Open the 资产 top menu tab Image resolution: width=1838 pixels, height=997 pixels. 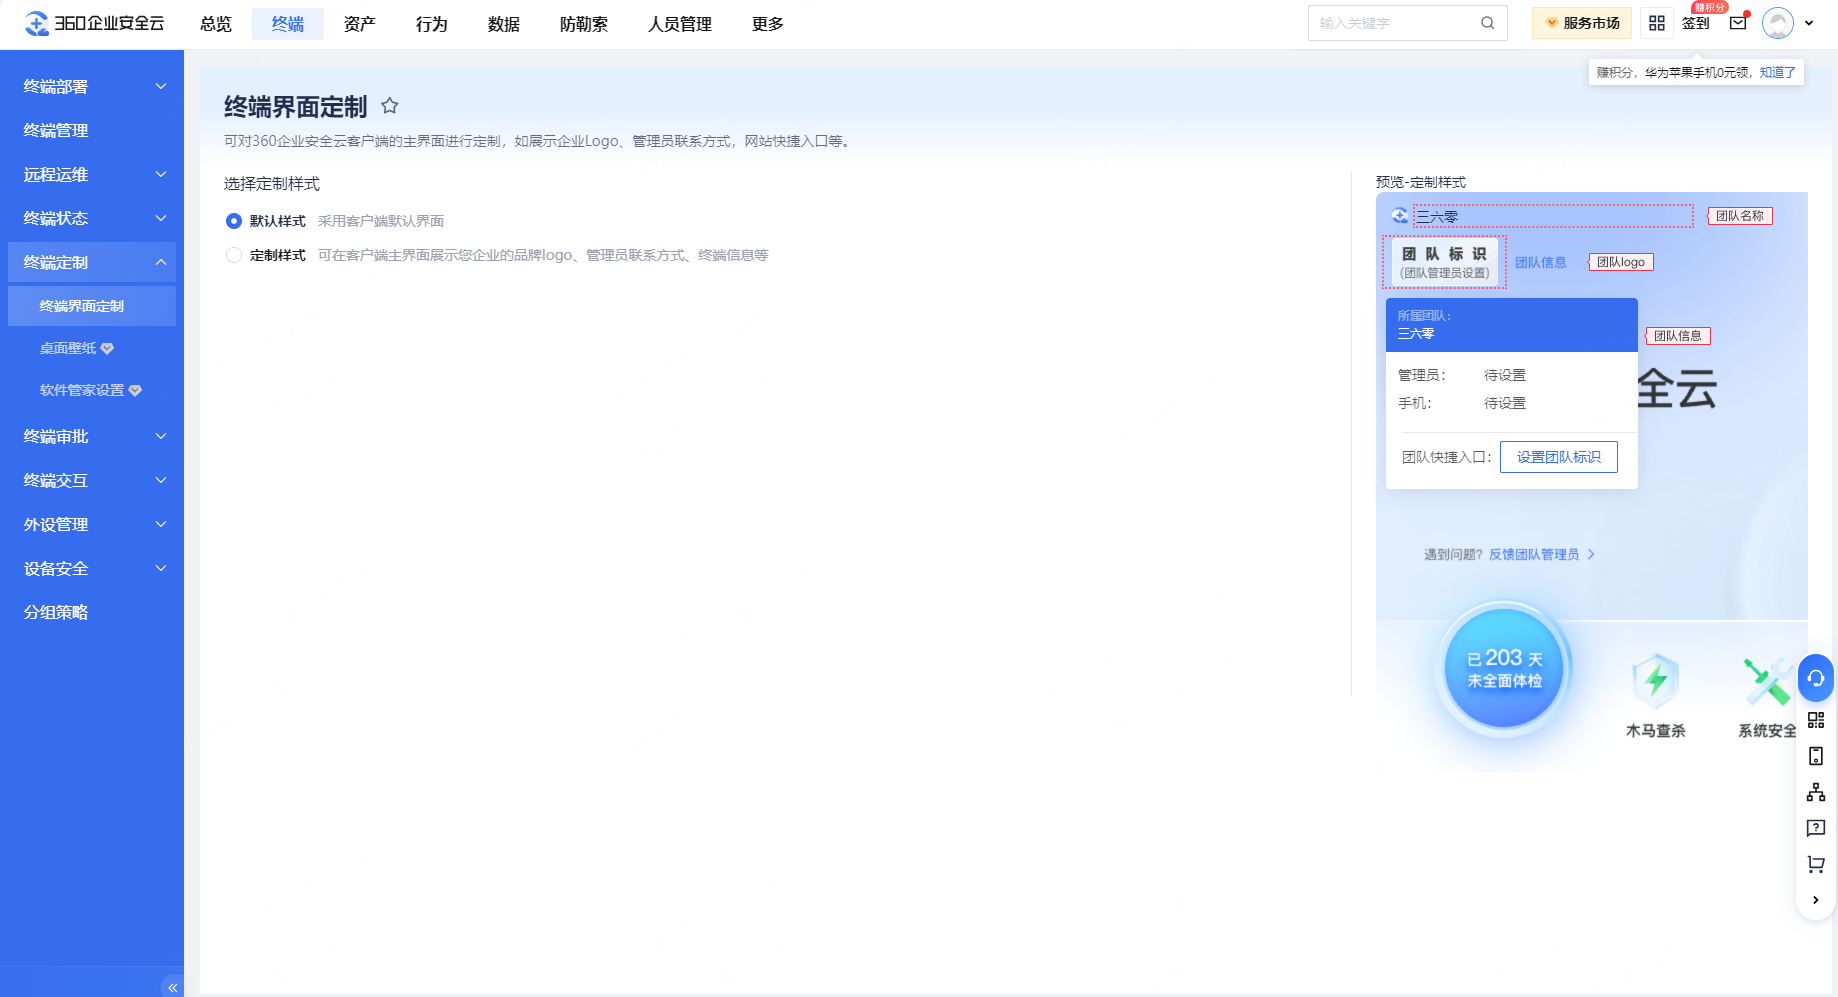pyautogui.click(x=359, y=24)
